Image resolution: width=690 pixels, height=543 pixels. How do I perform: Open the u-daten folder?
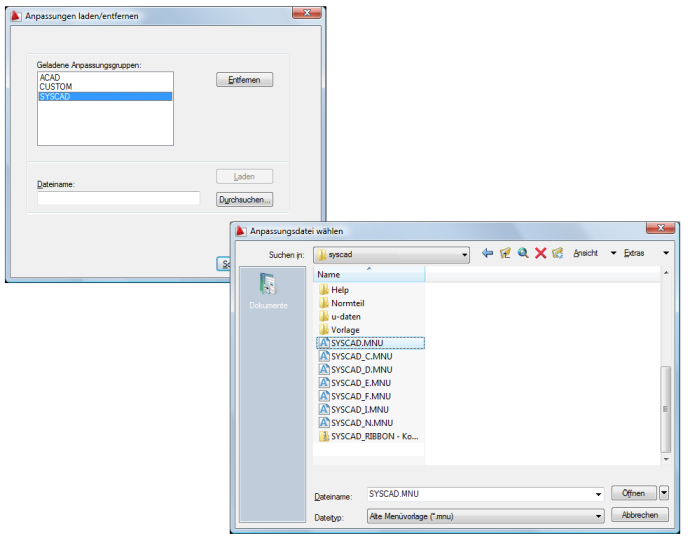tap(340, 316)
